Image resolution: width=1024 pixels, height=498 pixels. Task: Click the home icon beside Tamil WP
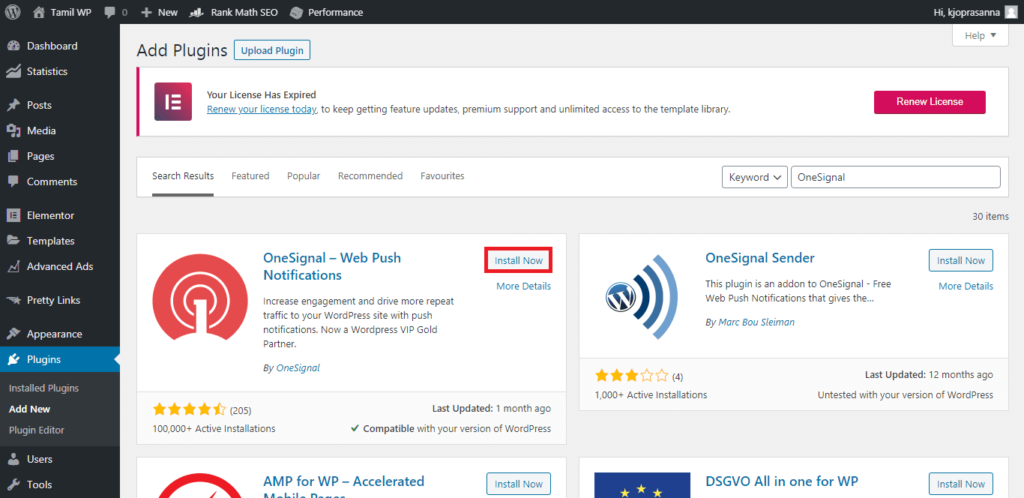point(39,12)
